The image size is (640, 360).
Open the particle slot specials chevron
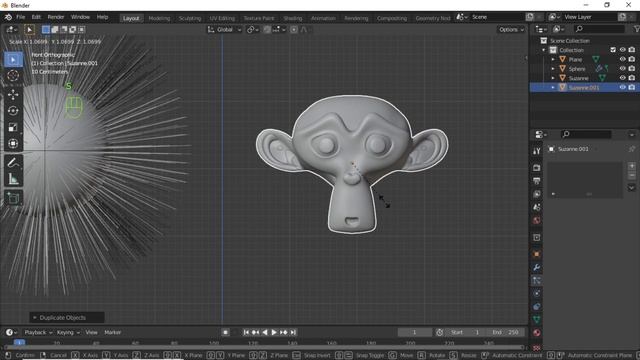[x=631, y=188]
